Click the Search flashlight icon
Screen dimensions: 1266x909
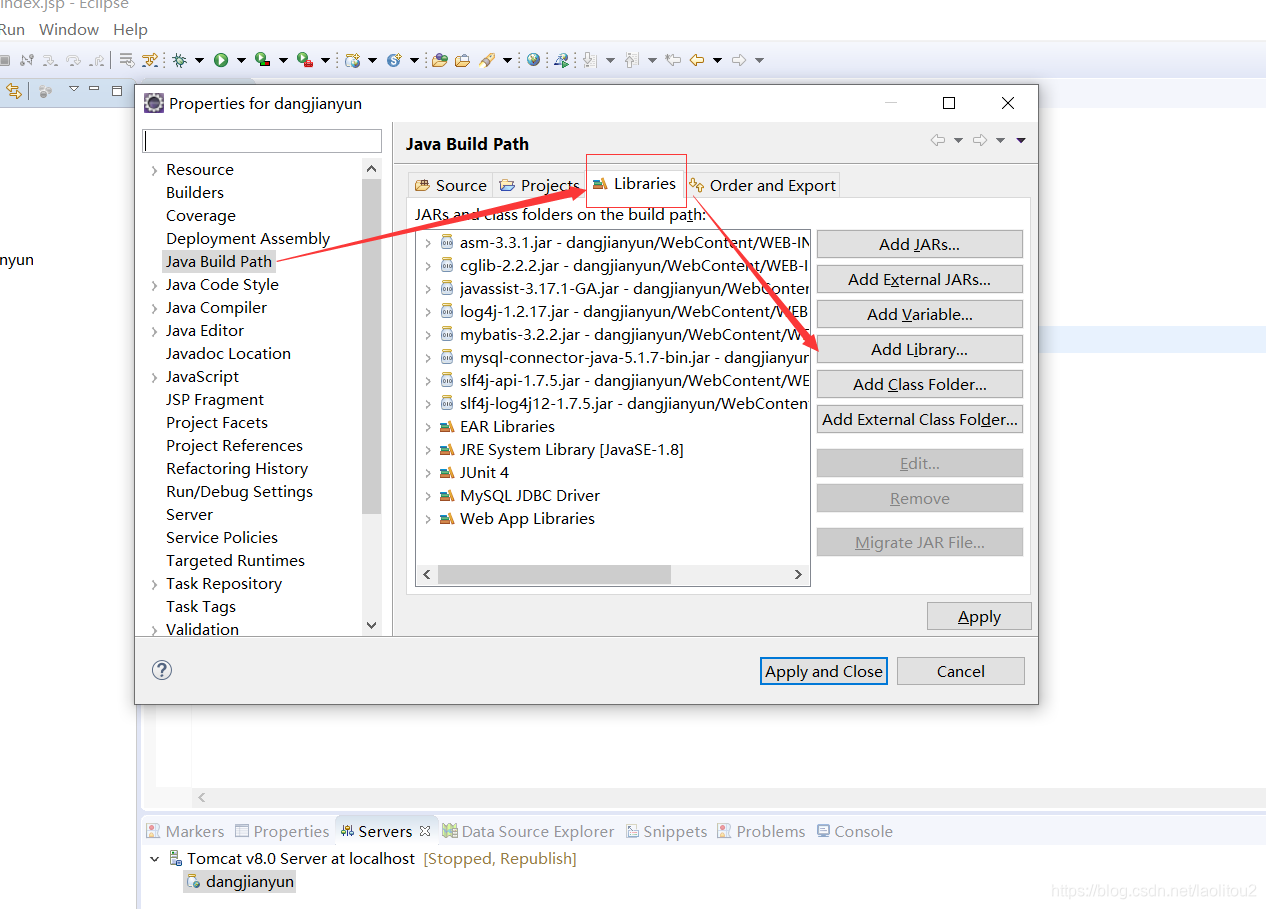[x=487, y=60]
